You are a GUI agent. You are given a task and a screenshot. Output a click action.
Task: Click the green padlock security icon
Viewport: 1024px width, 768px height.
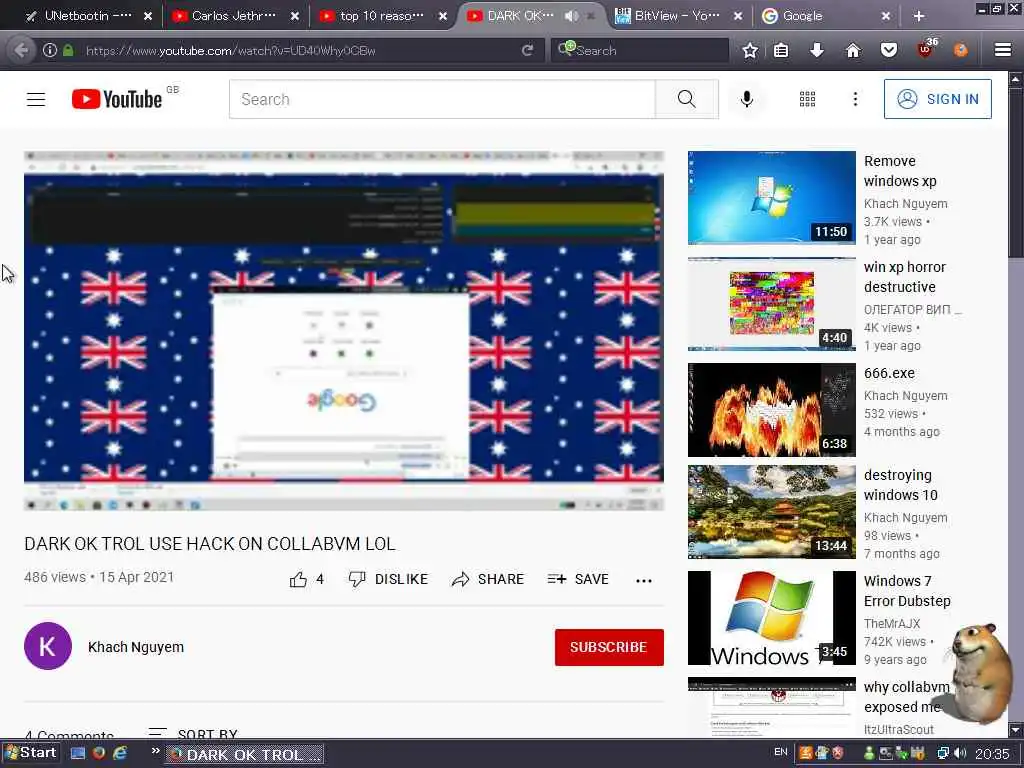pyautogui.click(x=68, y=50)
